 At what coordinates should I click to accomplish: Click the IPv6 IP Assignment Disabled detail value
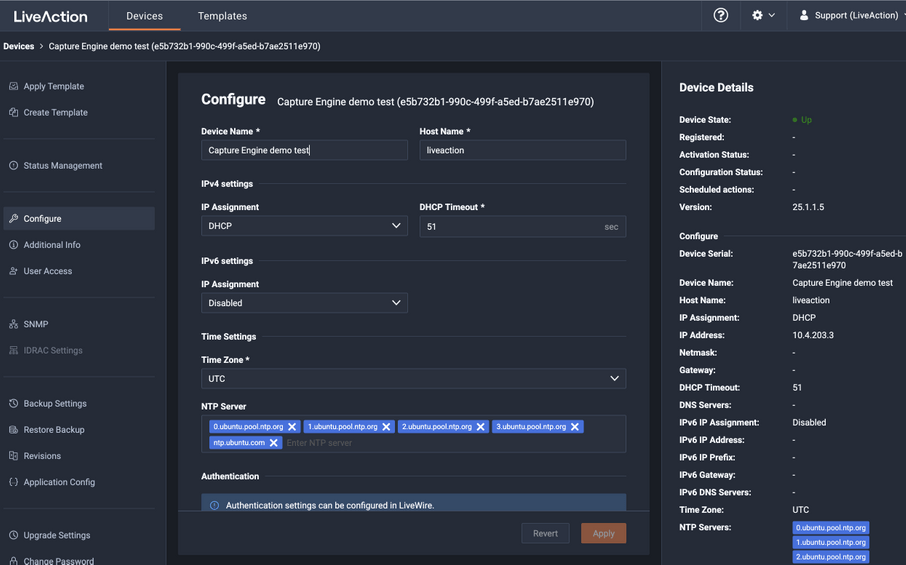click(x=809, y=422)
